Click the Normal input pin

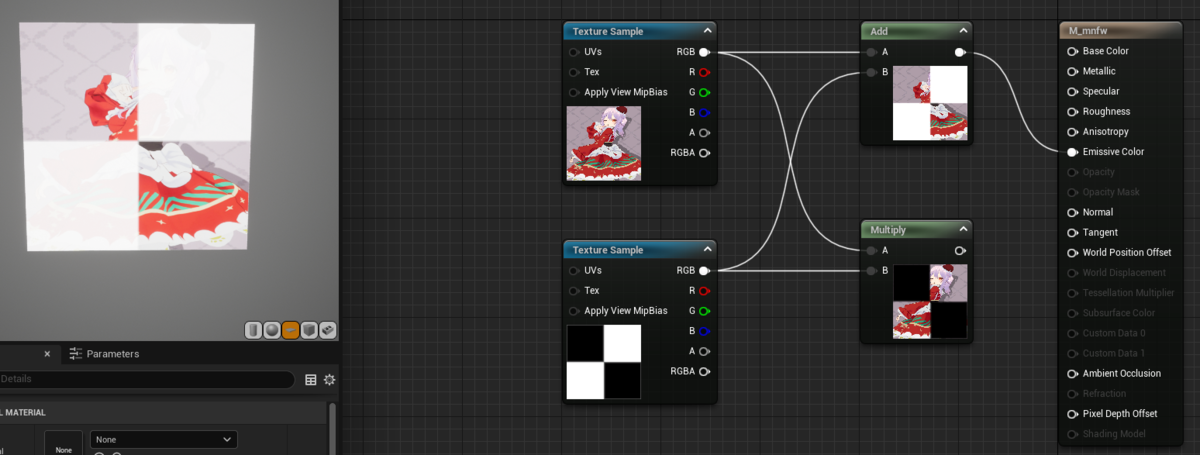(1073, 212)
